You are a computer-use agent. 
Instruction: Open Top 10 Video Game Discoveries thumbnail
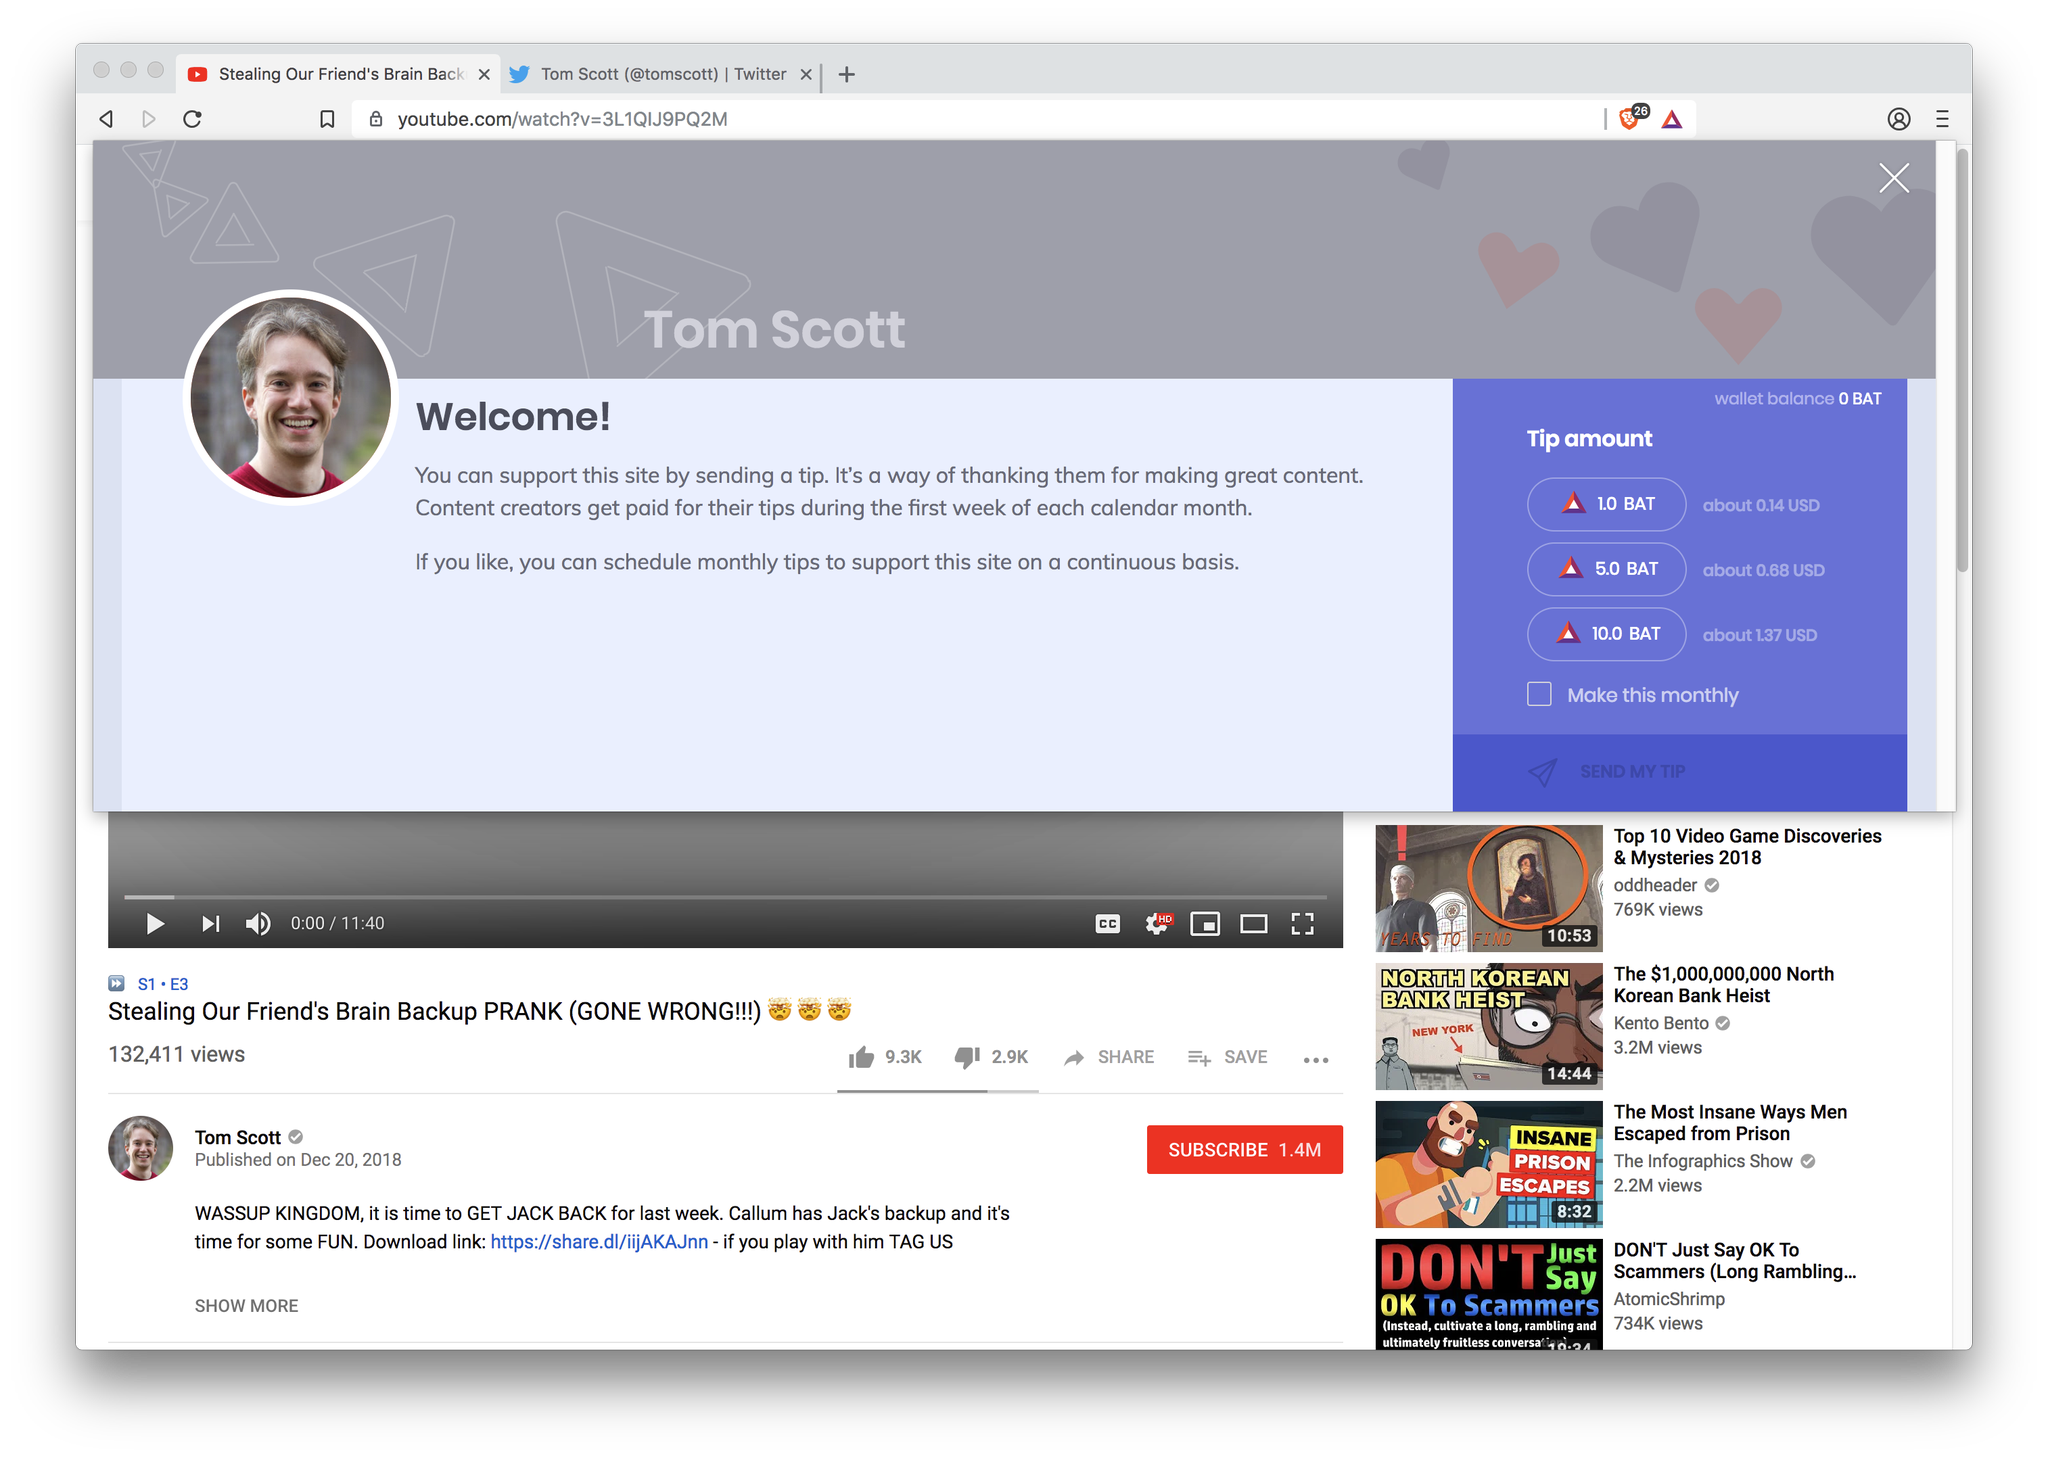[x=1488, y=888]
